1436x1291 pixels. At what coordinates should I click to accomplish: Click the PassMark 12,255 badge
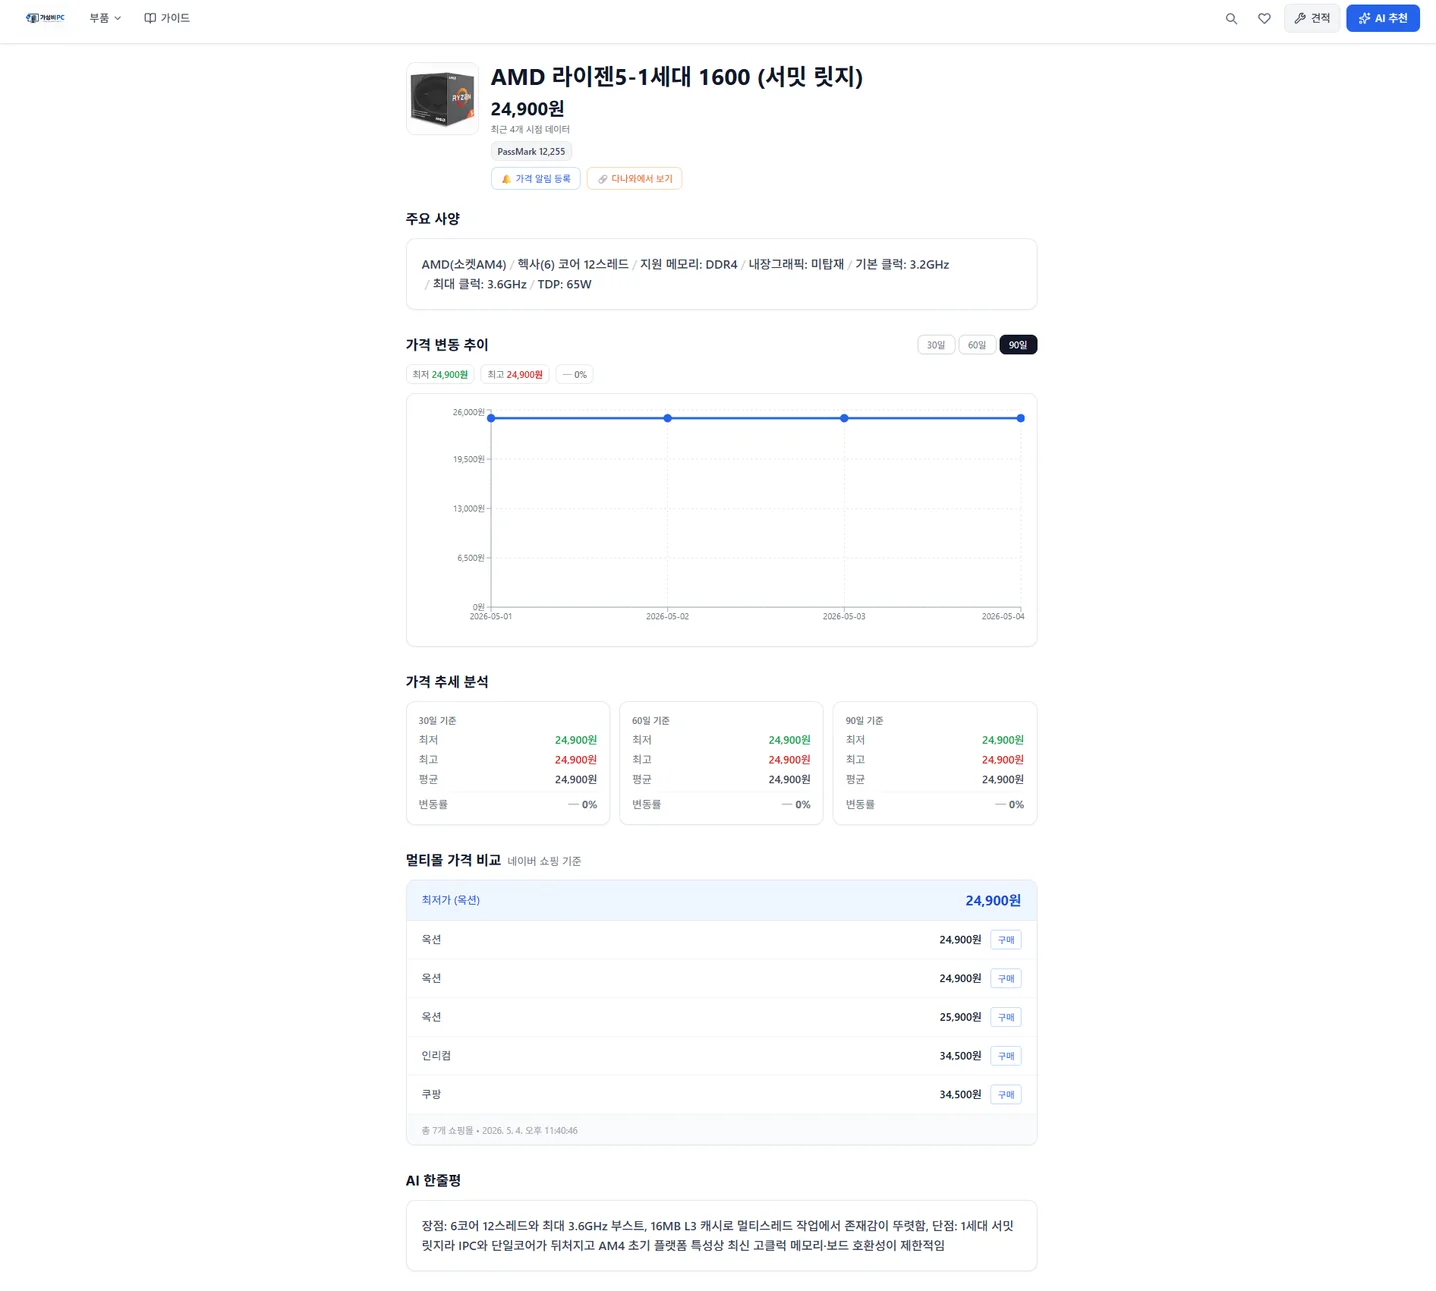[x=531, y=152]
